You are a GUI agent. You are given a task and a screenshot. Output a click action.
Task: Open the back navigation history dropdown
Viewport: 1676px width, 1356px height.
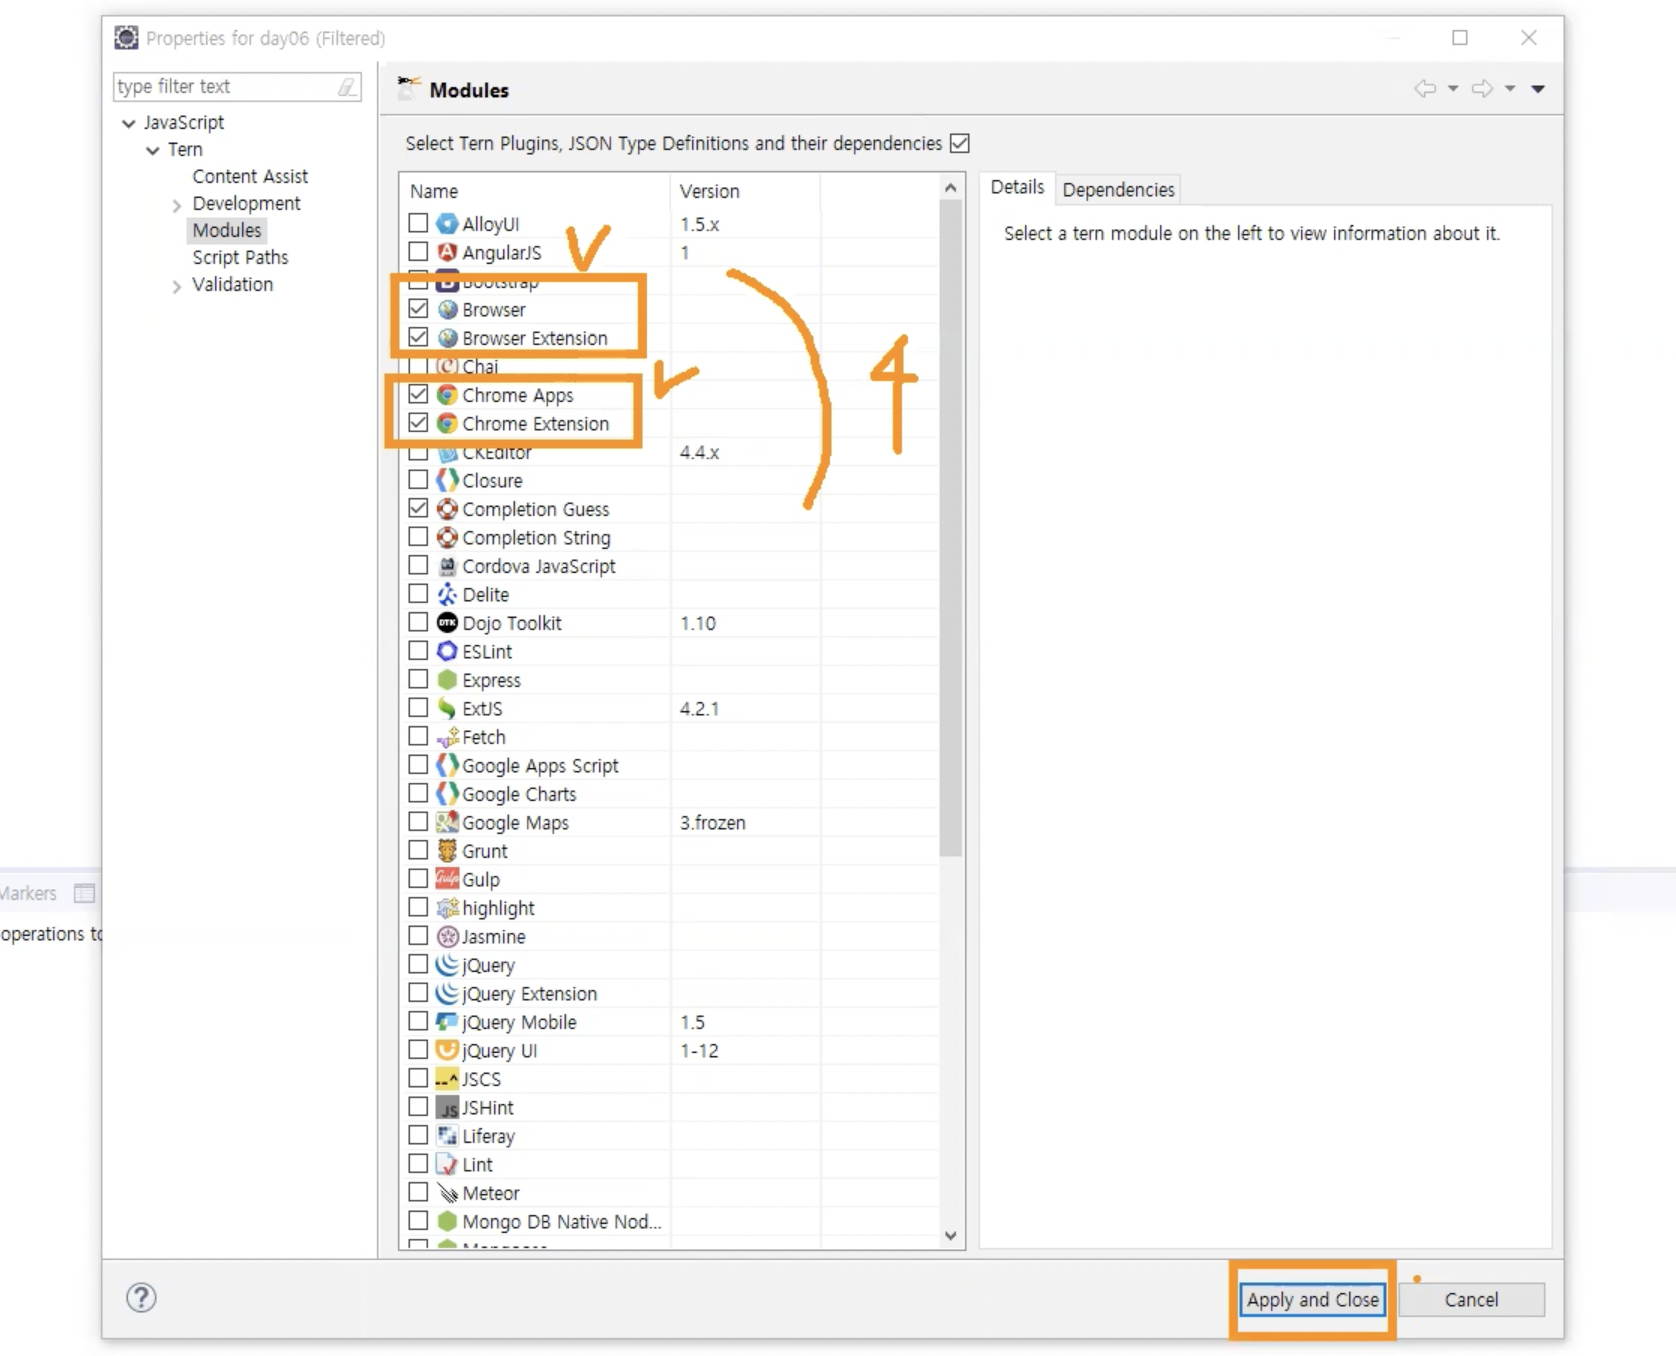click(x=1453, y=89)
